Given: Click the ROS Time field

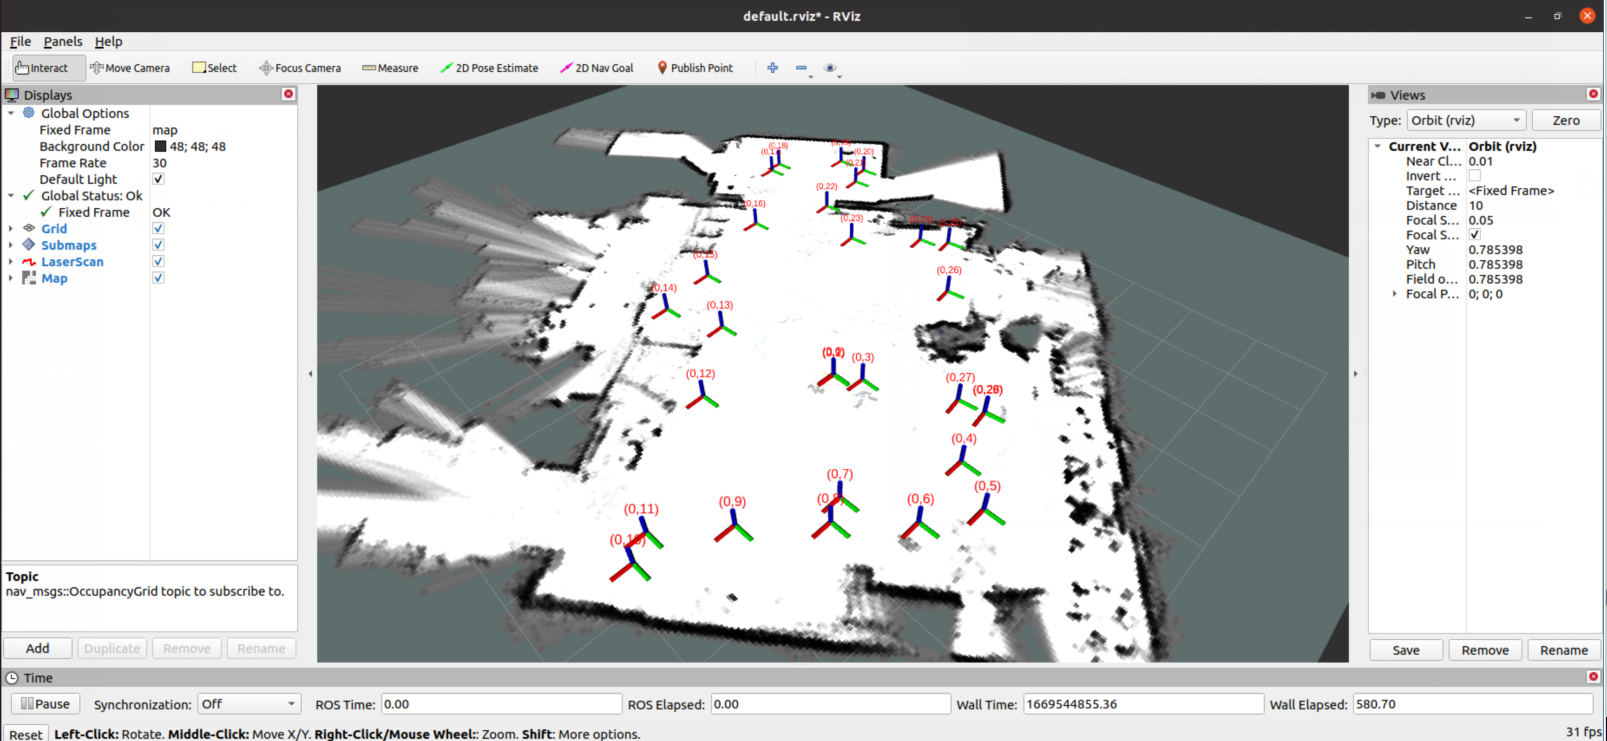Looking at the screenshot, I should tap(500, 704).
